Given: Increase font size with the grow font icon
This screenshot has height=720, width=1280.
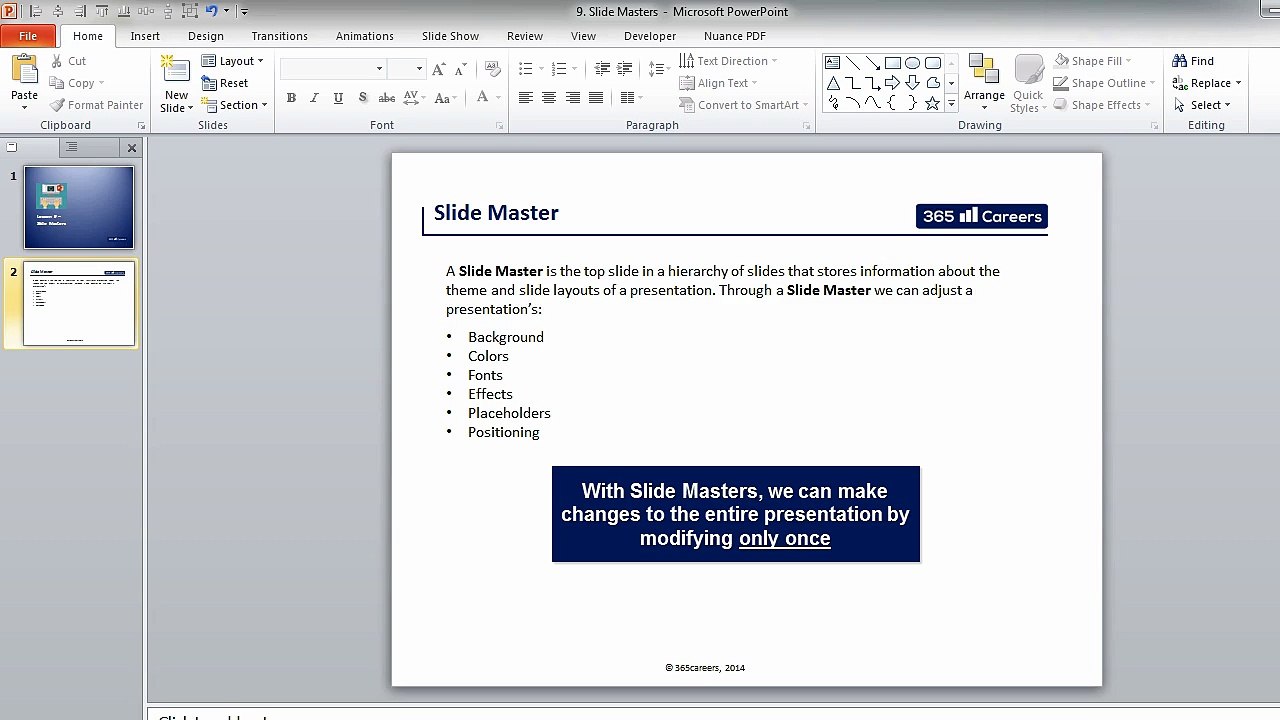Looking at the screenshot, I should point(439,69).
